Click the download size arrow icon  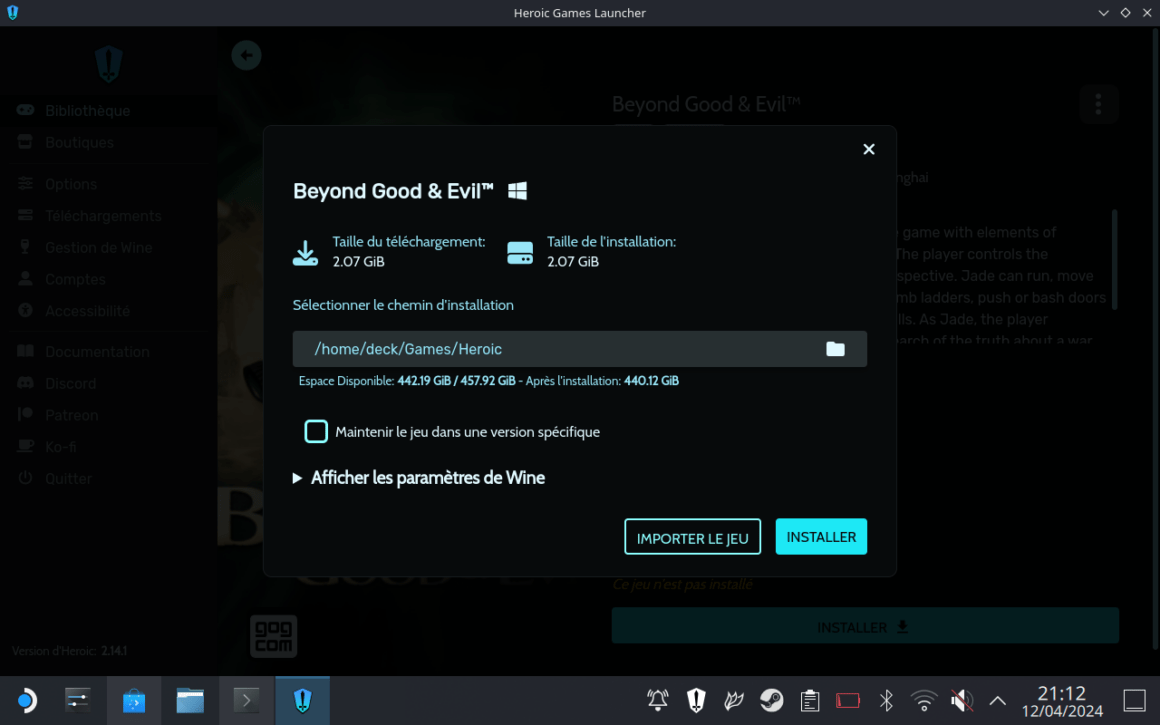tap(305, 252)
